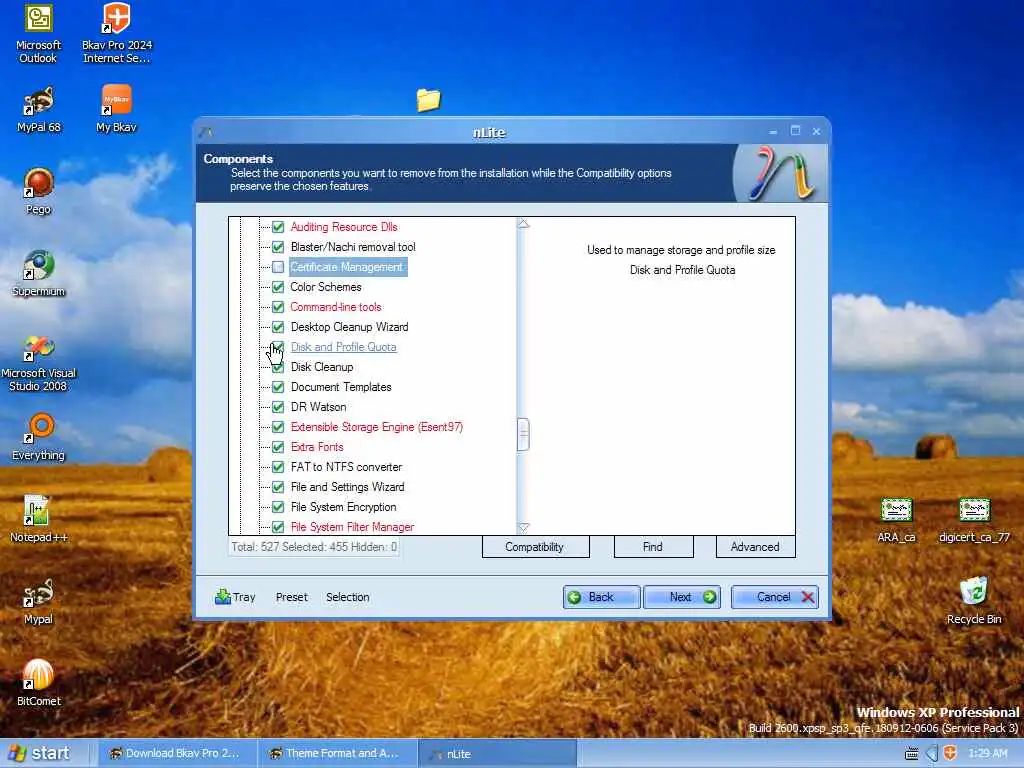Open MyPal 68 desktop shortcut

pos(39,109)
